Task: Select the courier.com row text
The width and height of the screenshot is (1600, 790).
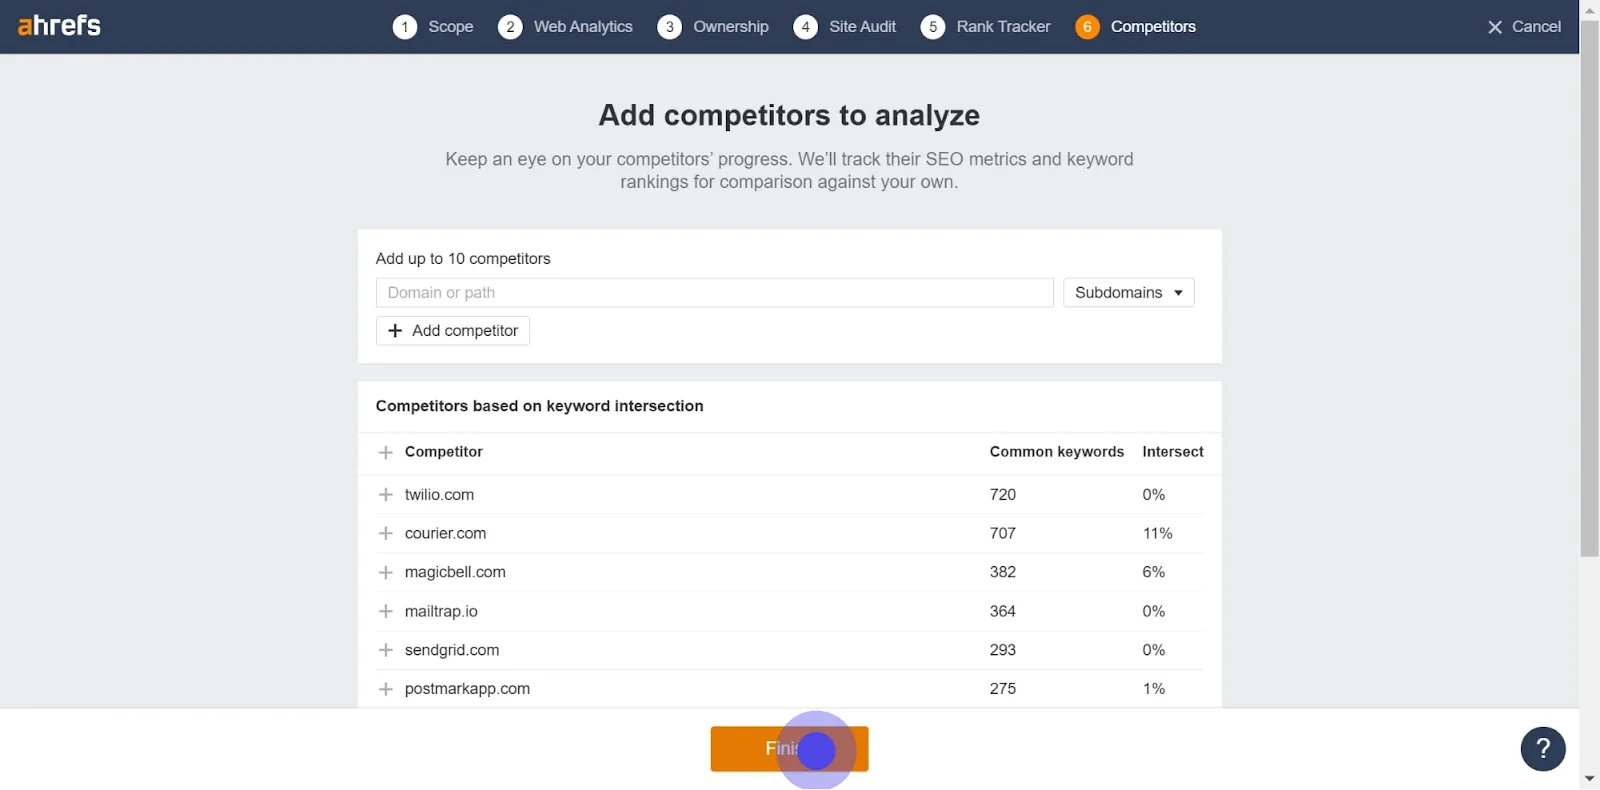Action: pos(445,534)
